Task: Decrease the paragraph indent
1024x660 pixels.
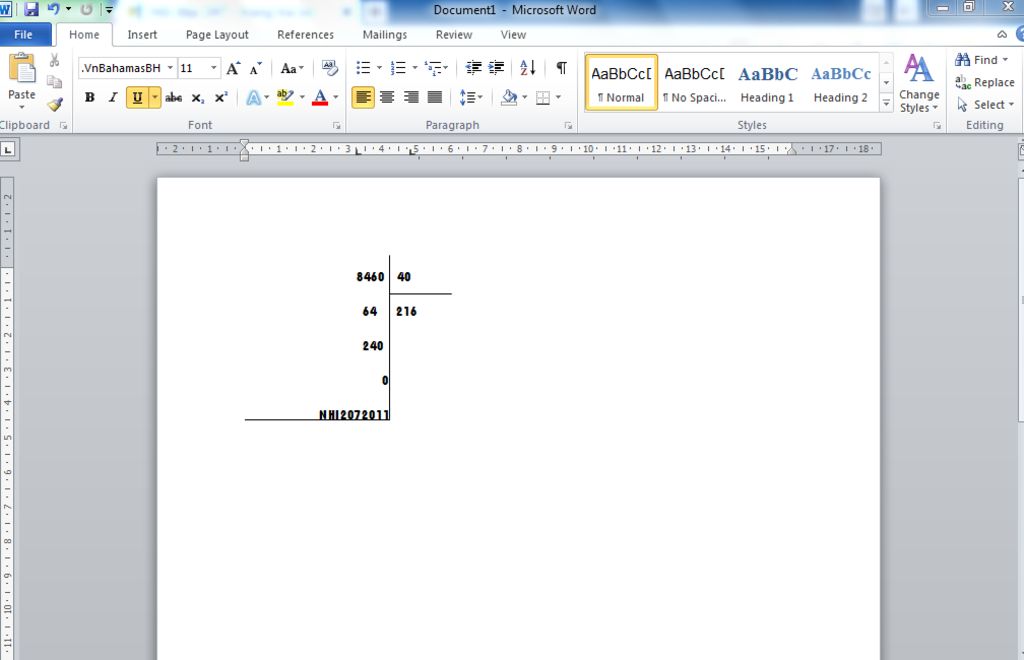Action: (x=473, y=67)
